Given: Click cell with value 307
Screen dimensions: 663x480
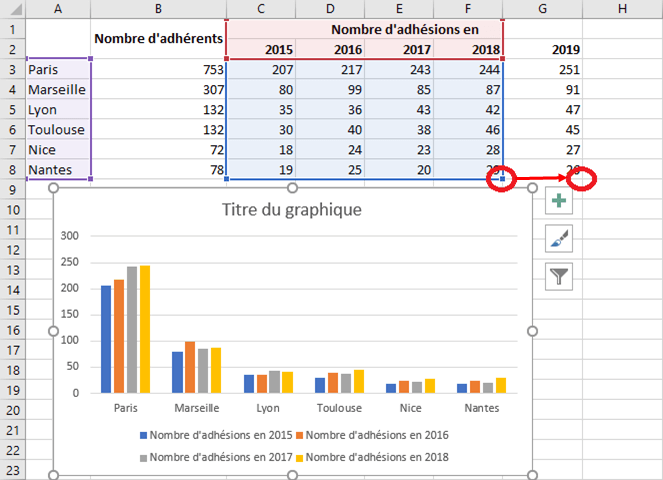Looking at the screenshot, I should pyautogui.click(x=158, y=89).
